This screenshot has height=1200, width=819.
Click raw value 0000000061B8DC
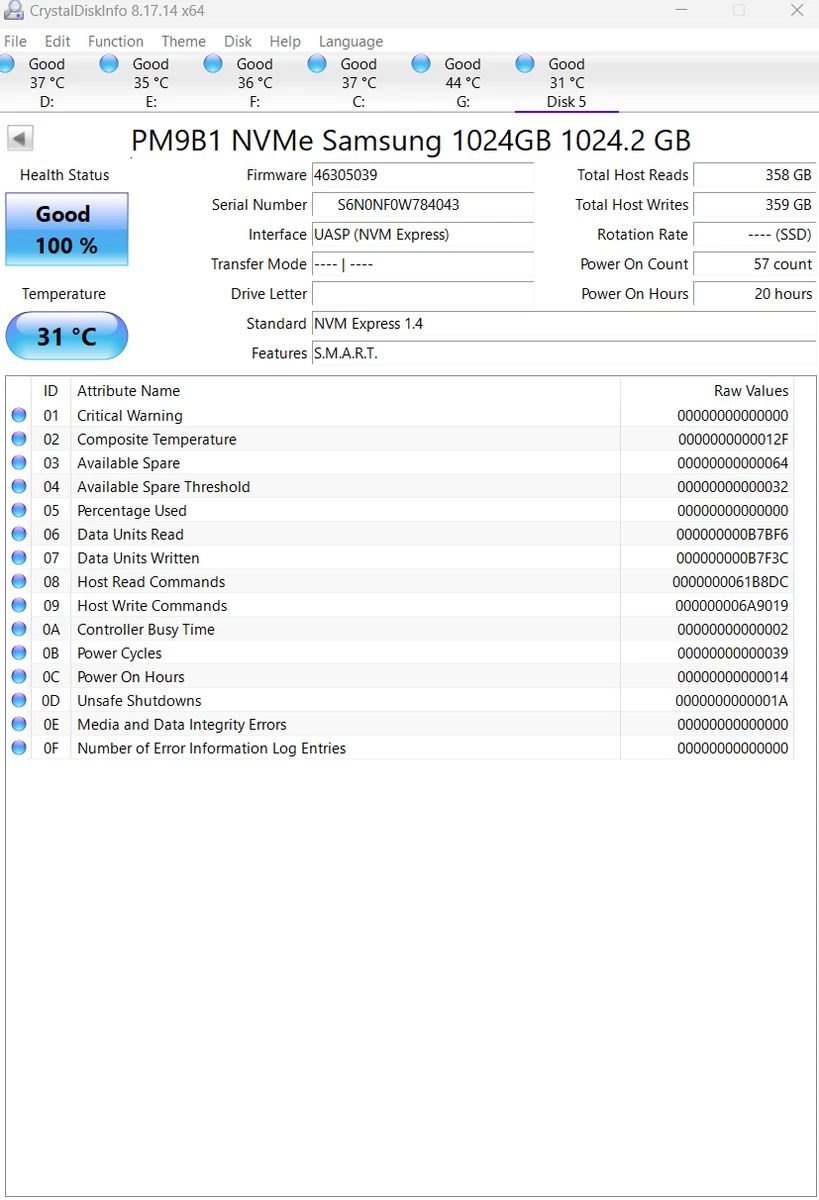click(x=730, y=582)
